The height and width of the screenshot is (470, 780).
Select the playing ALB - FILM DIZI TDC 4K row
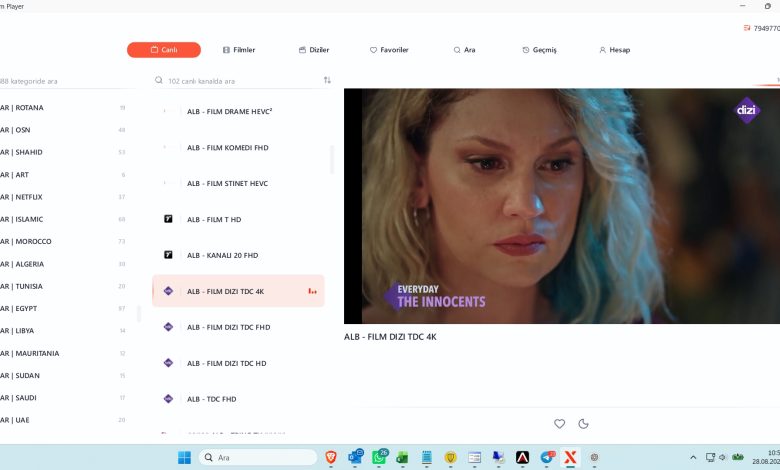[238, 291]
